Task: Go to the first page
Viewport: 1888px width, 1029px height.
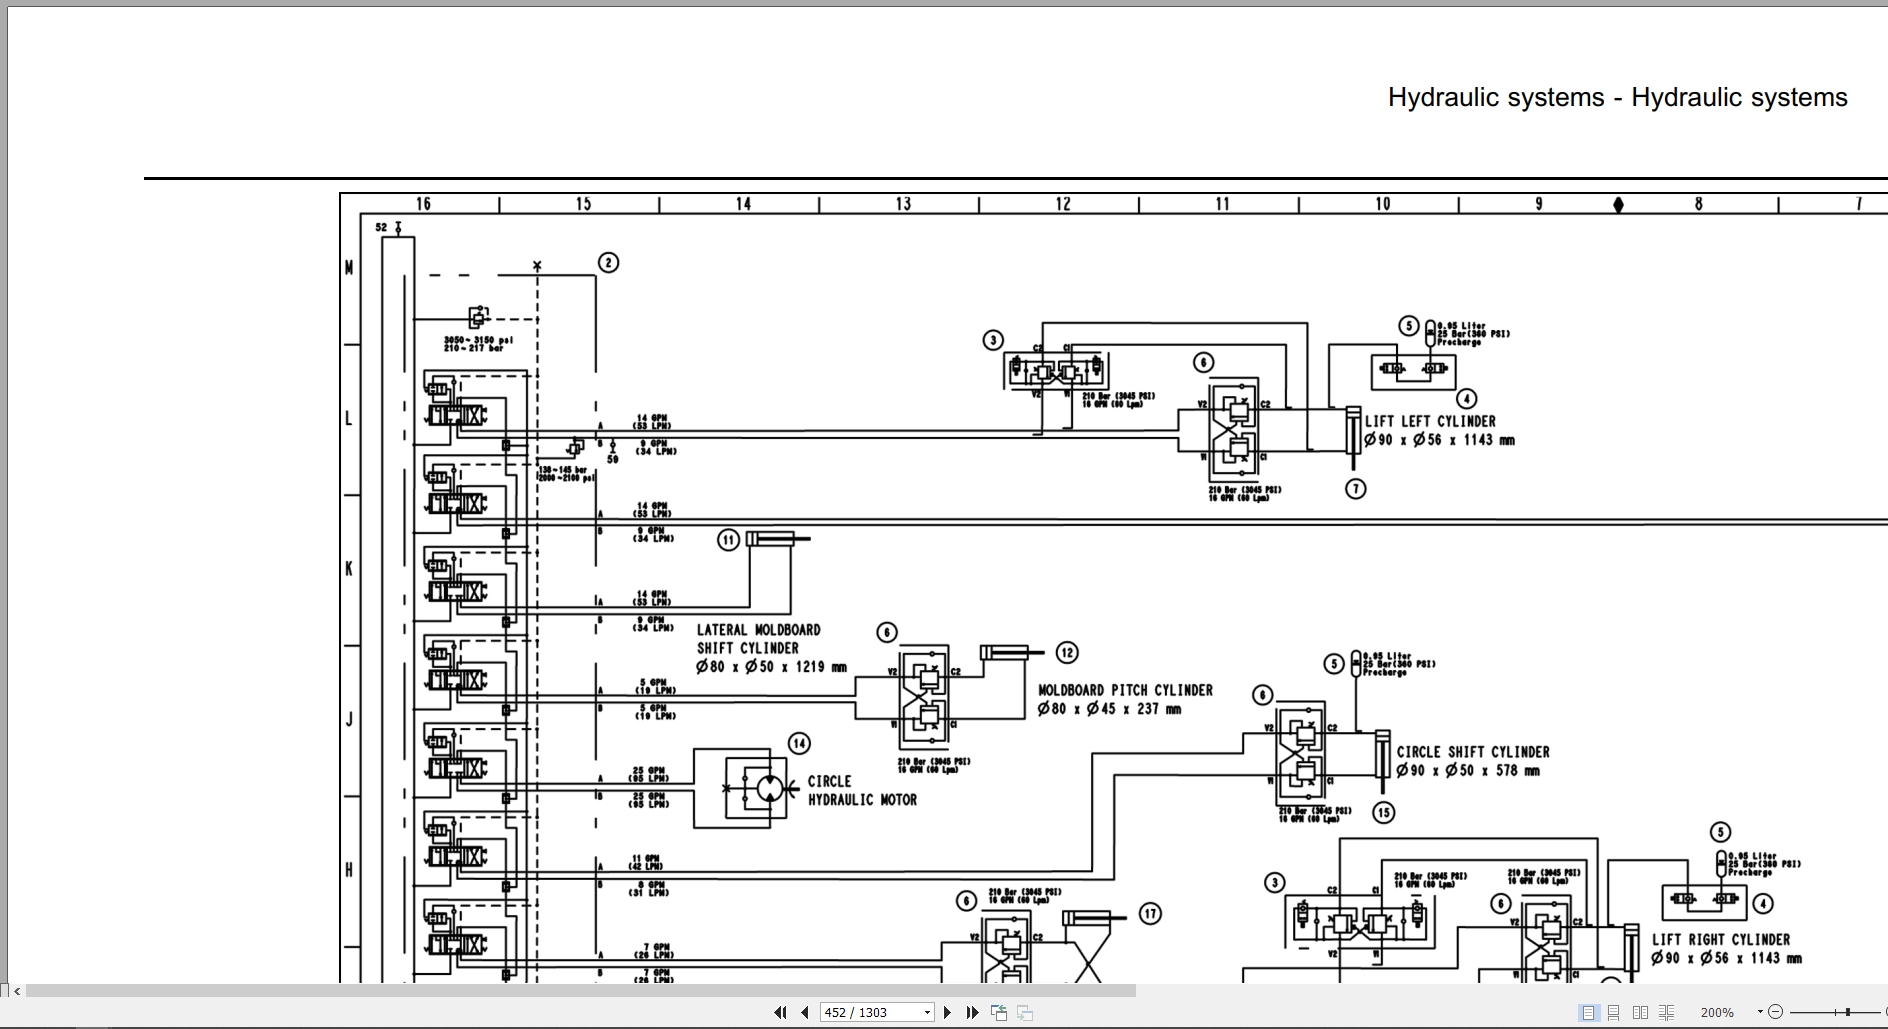Action: pyautogui.click(x=780, y=1012)
